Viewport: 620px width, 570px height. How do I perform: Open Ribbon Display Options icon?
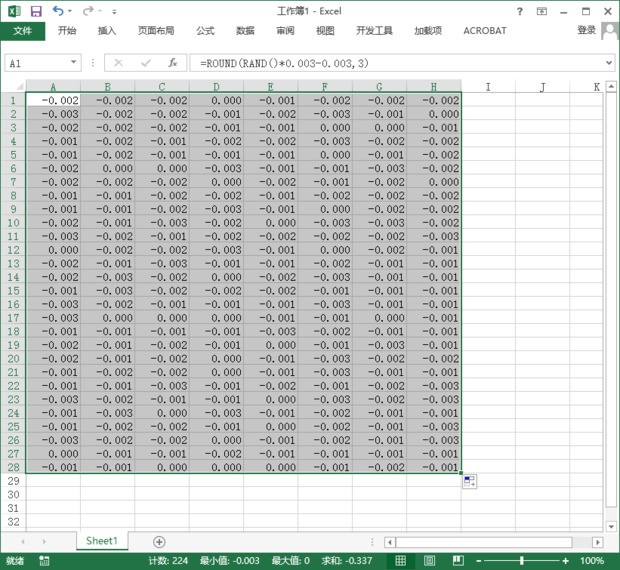pyautogui.click(x=542, y=11)
